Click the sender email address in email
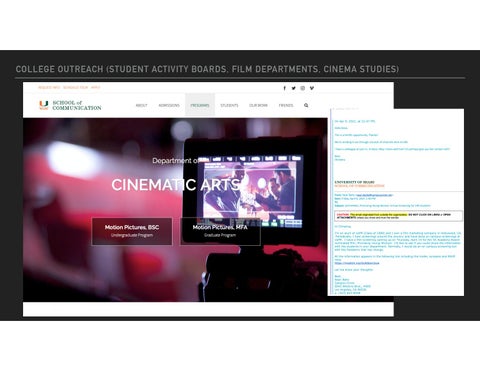This screenshot has width=480, height=371. click(x=374, y=195)
